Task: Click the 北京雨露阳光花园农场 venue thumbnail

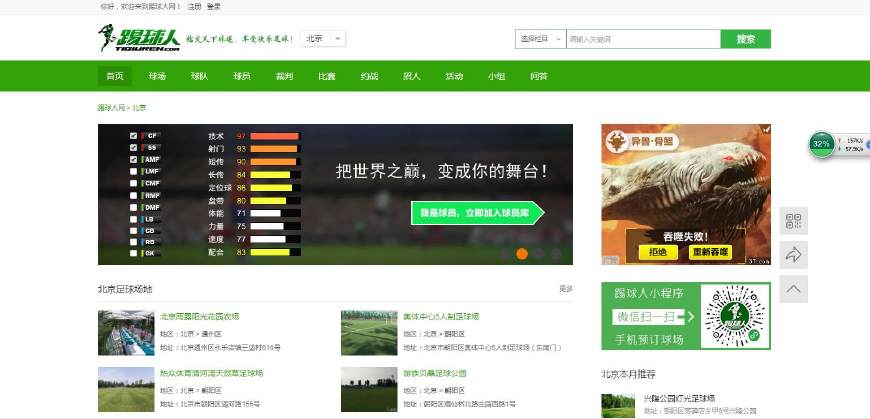Action: pyautogui.click(x=126, y=332)
